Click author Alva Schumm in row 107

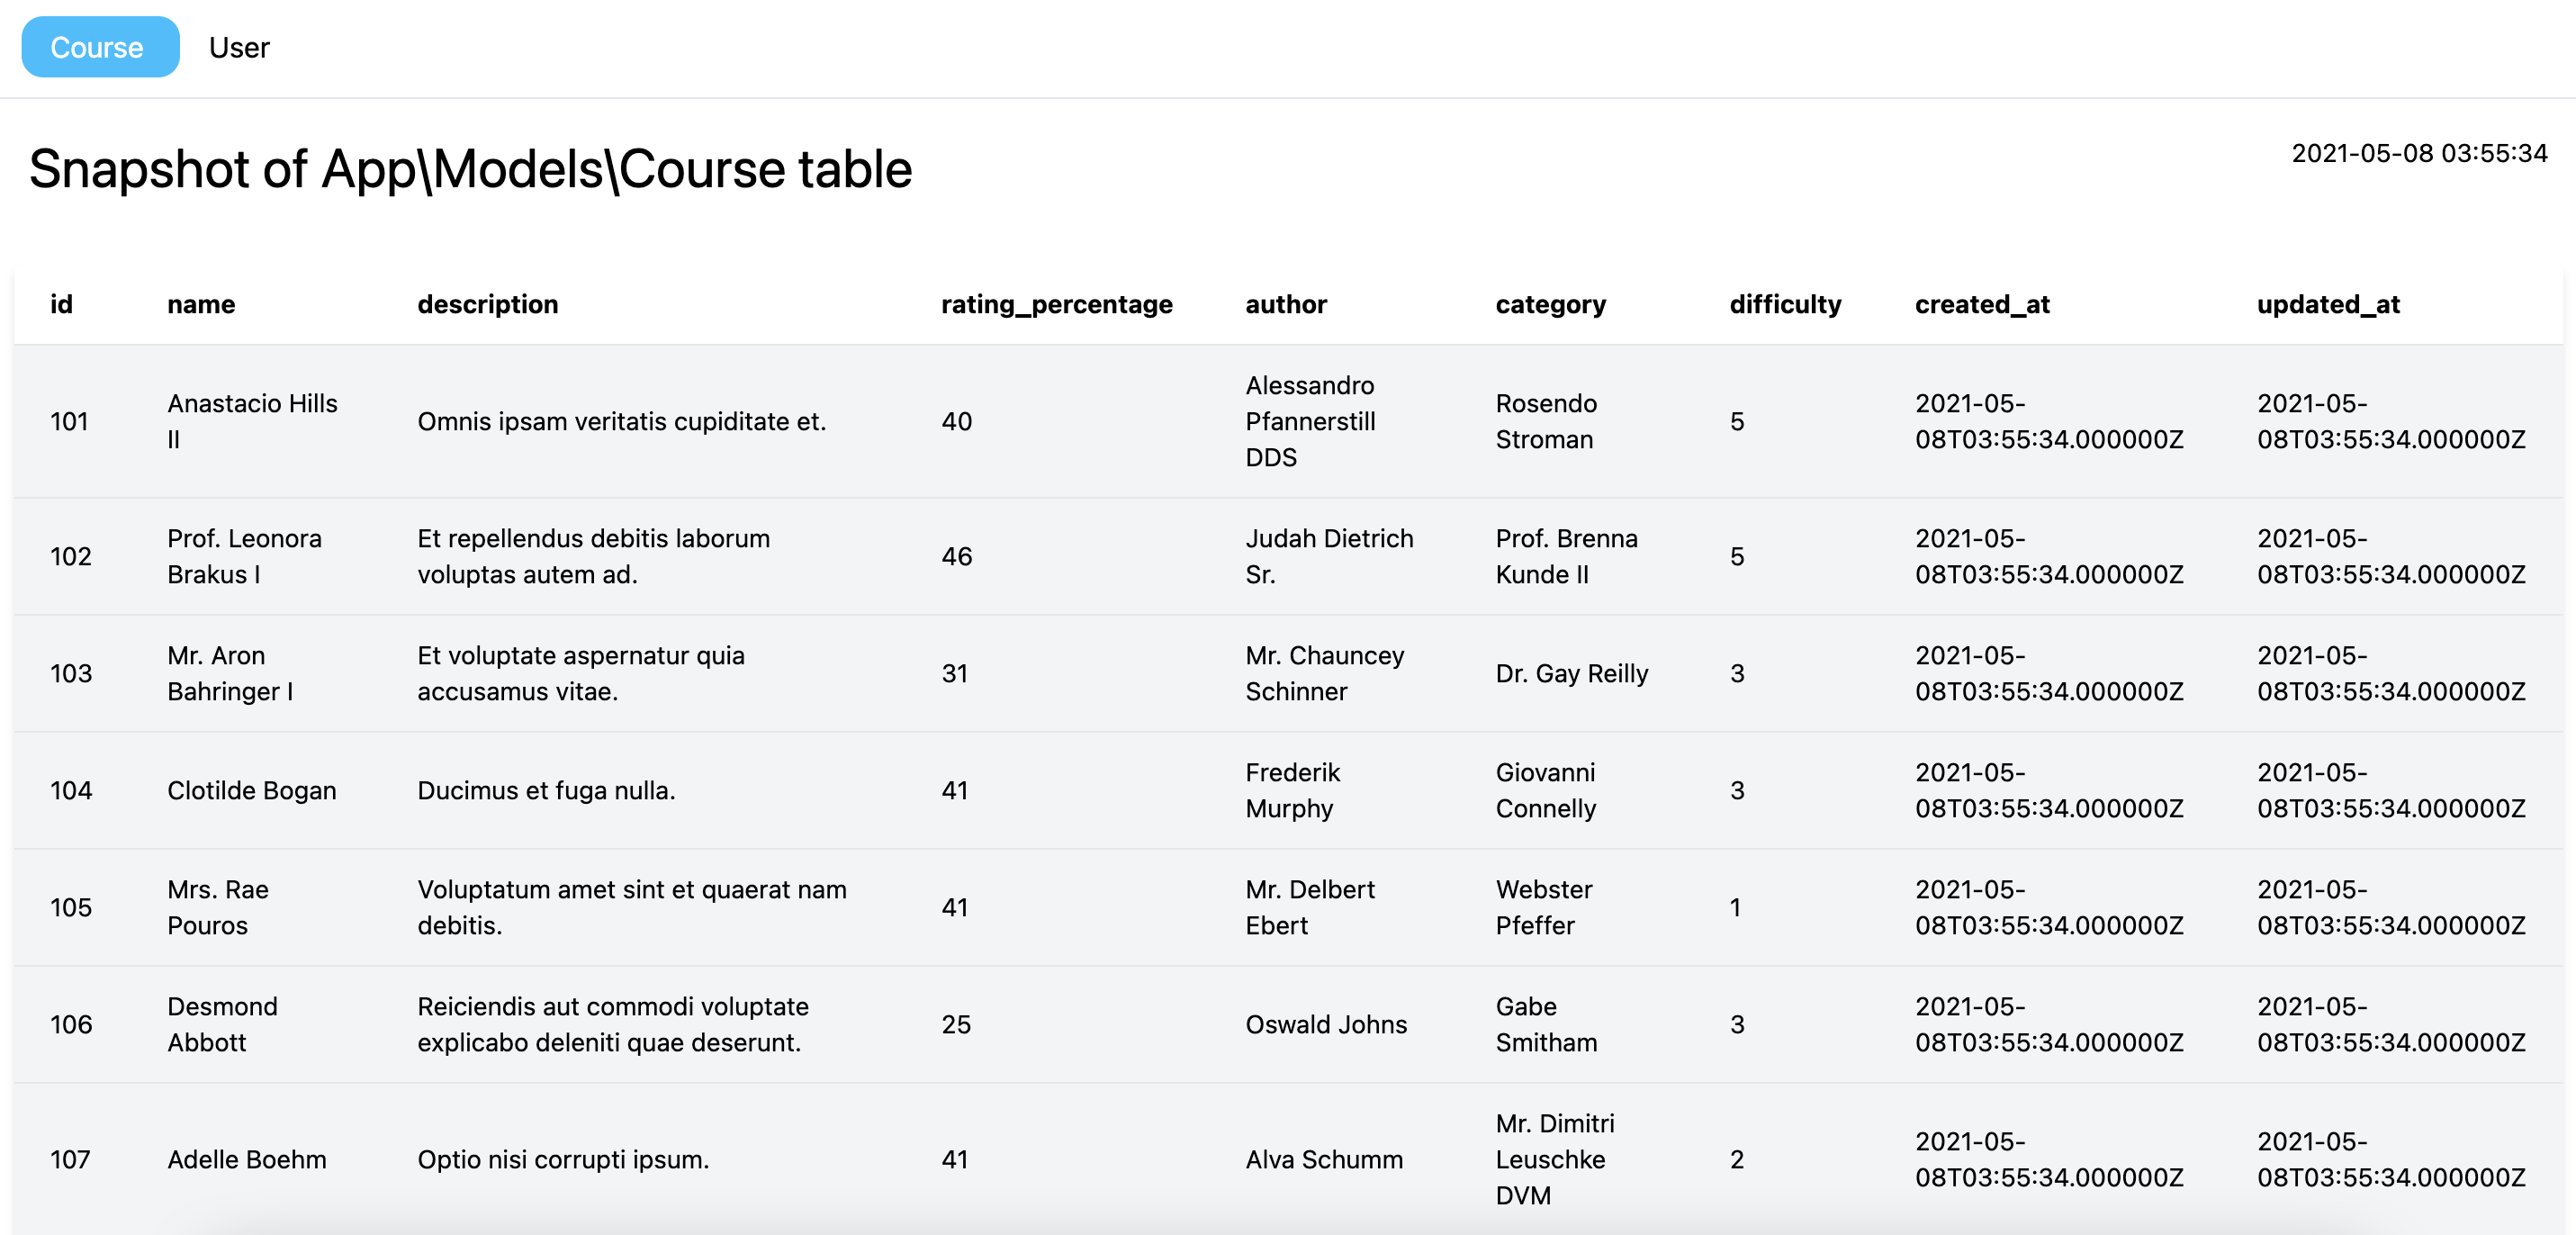click(1325, 1159)
